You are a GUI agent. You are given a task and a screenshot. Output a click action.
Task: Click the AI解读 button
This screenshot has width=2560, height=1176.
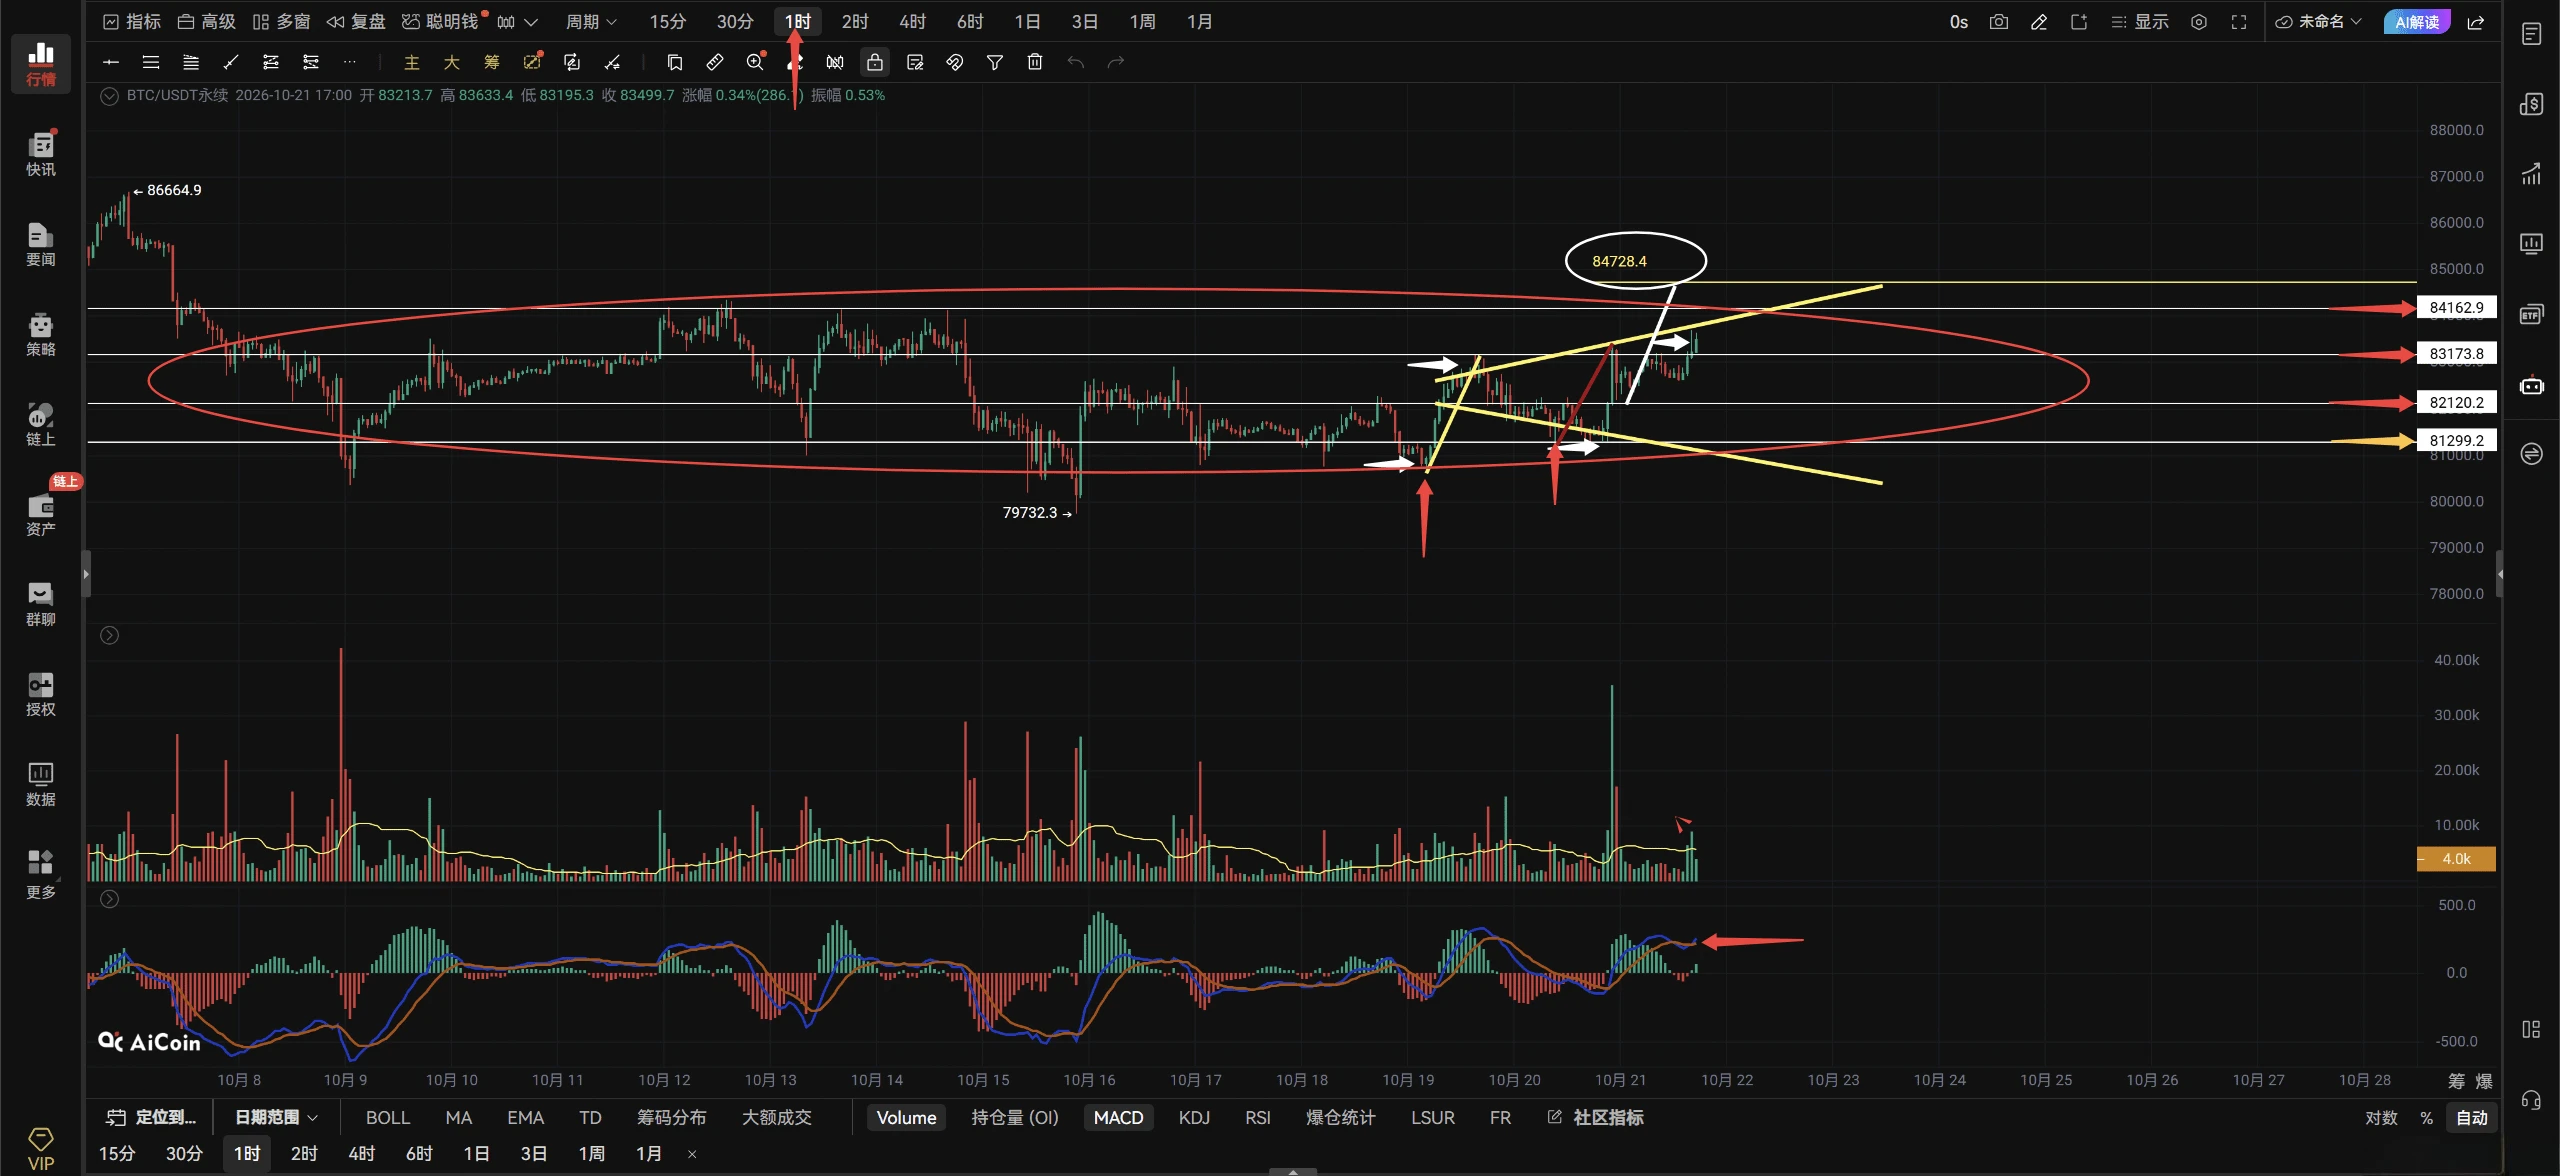click(2416, 22)
